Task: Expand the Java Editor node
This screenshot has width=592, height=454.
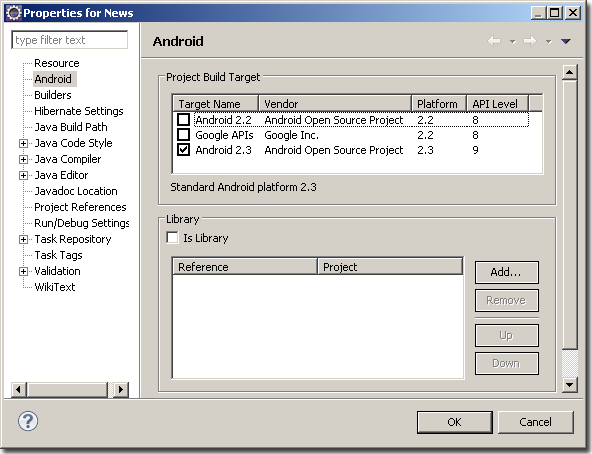Action: click(x=23, y=175)
